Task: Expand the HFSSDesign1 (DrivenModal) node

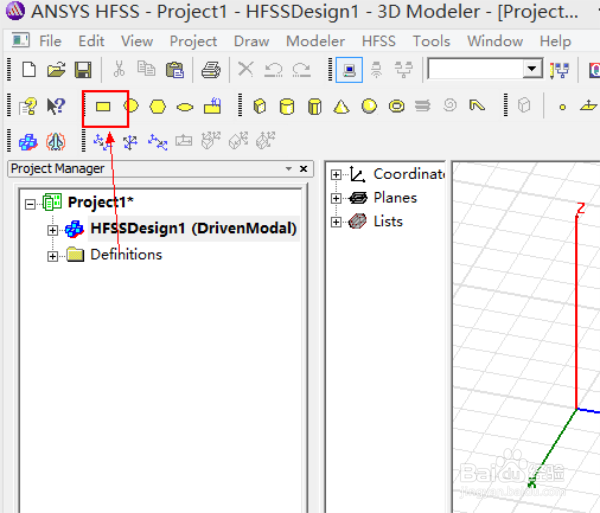Action: pyautogui.click(x=52, y=230)
